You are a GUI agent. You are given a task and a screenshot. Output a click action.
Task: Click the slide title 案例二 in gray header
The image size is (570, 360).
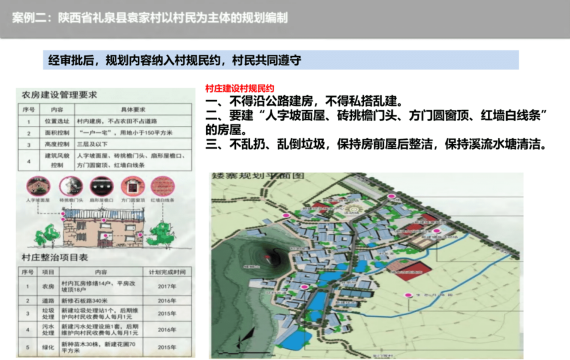tap(150, 17)
